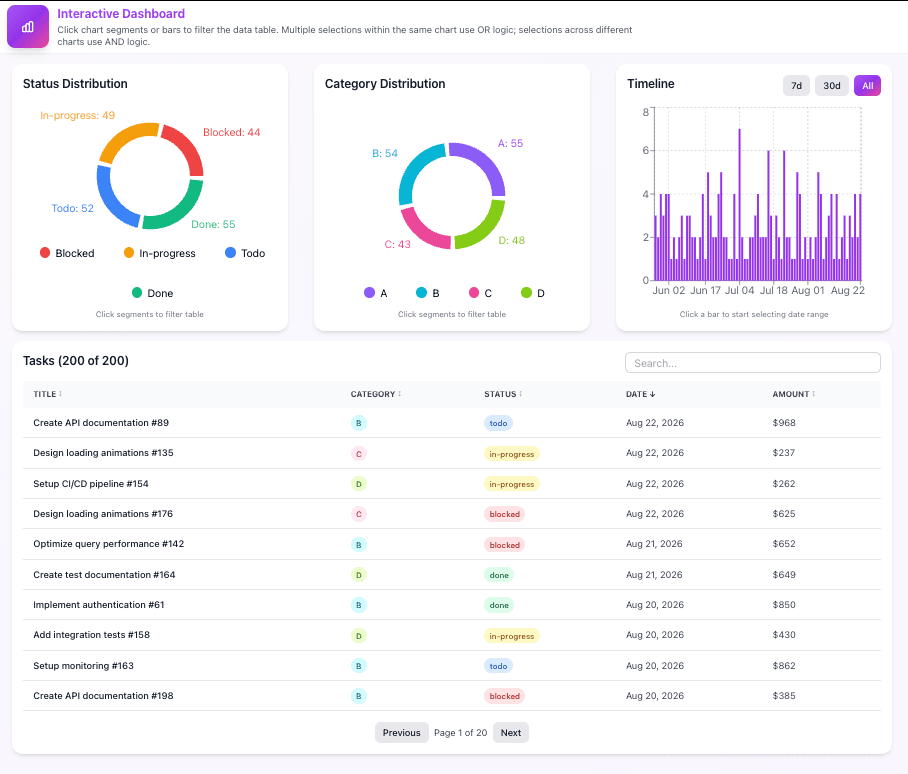This screenshot has width=908, height=774.
Task: Select category A purple donut segment
Action: click(x=483, y=164)
